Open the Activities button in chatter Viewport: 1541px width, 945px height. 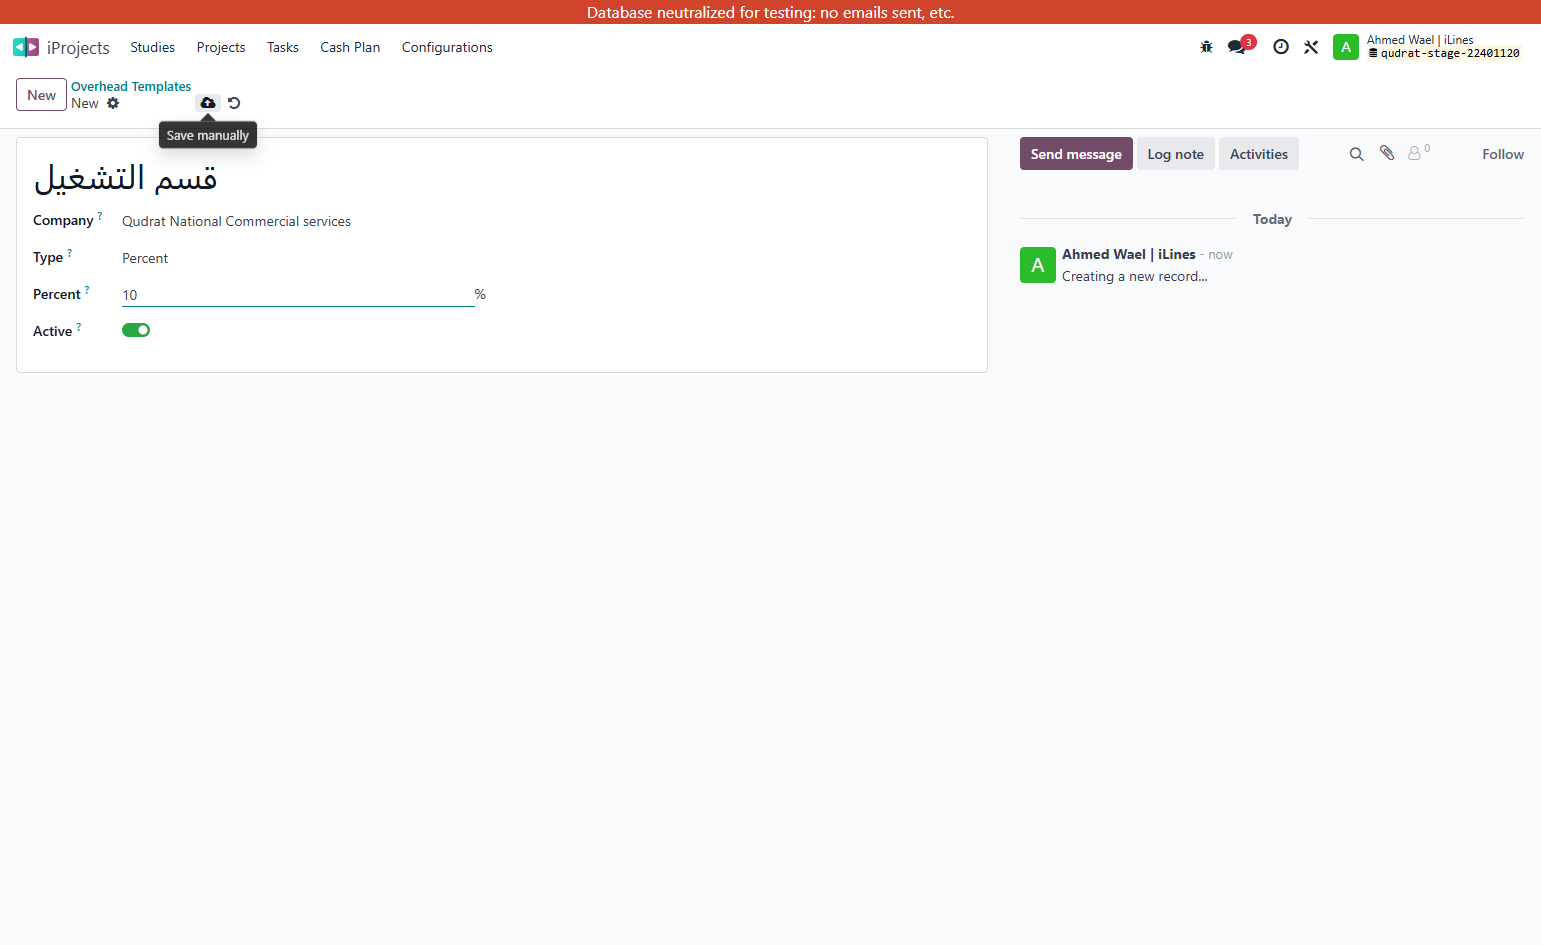(1259, 154)
